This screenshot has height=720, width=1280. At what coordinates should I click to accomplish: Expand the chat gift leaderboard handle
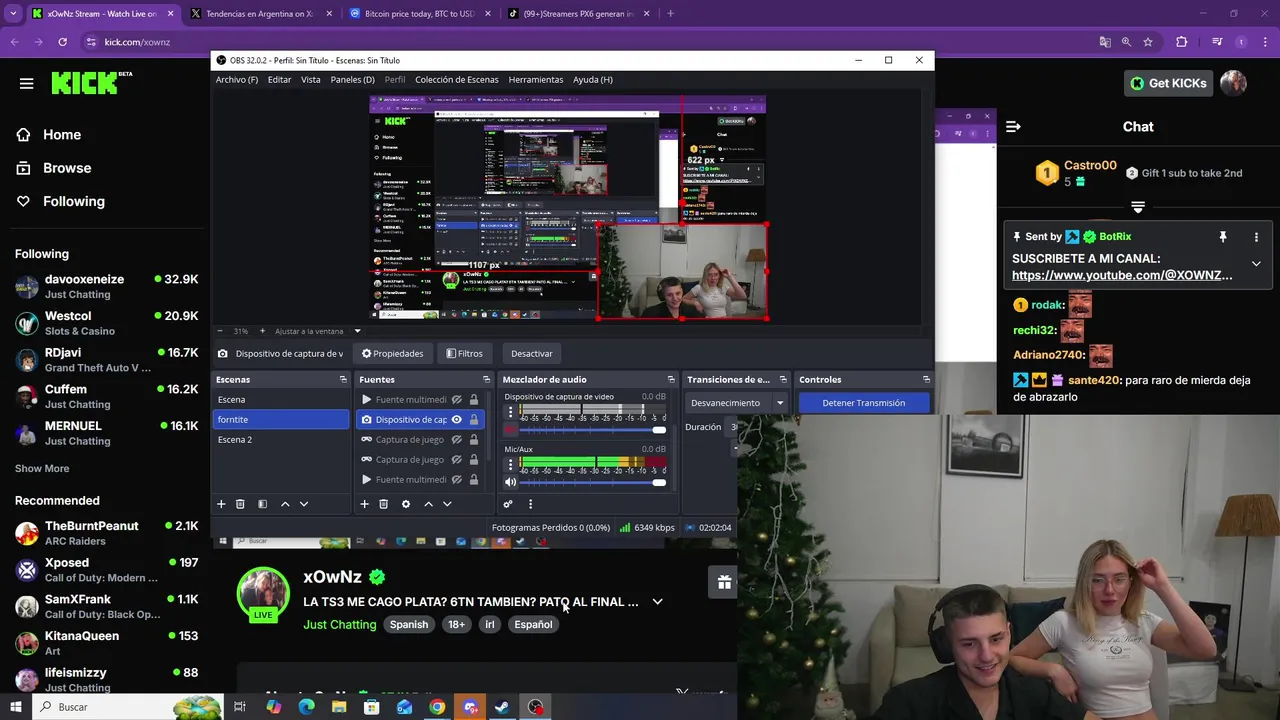[1138, 207]
